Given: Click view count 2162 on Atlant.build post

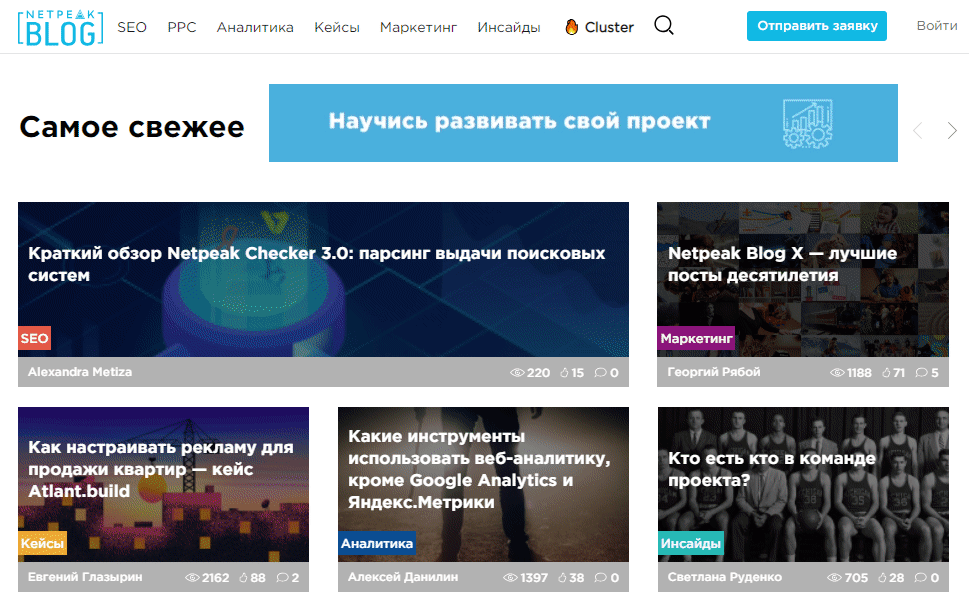Looking at the screenshot, I should point(215,577).
